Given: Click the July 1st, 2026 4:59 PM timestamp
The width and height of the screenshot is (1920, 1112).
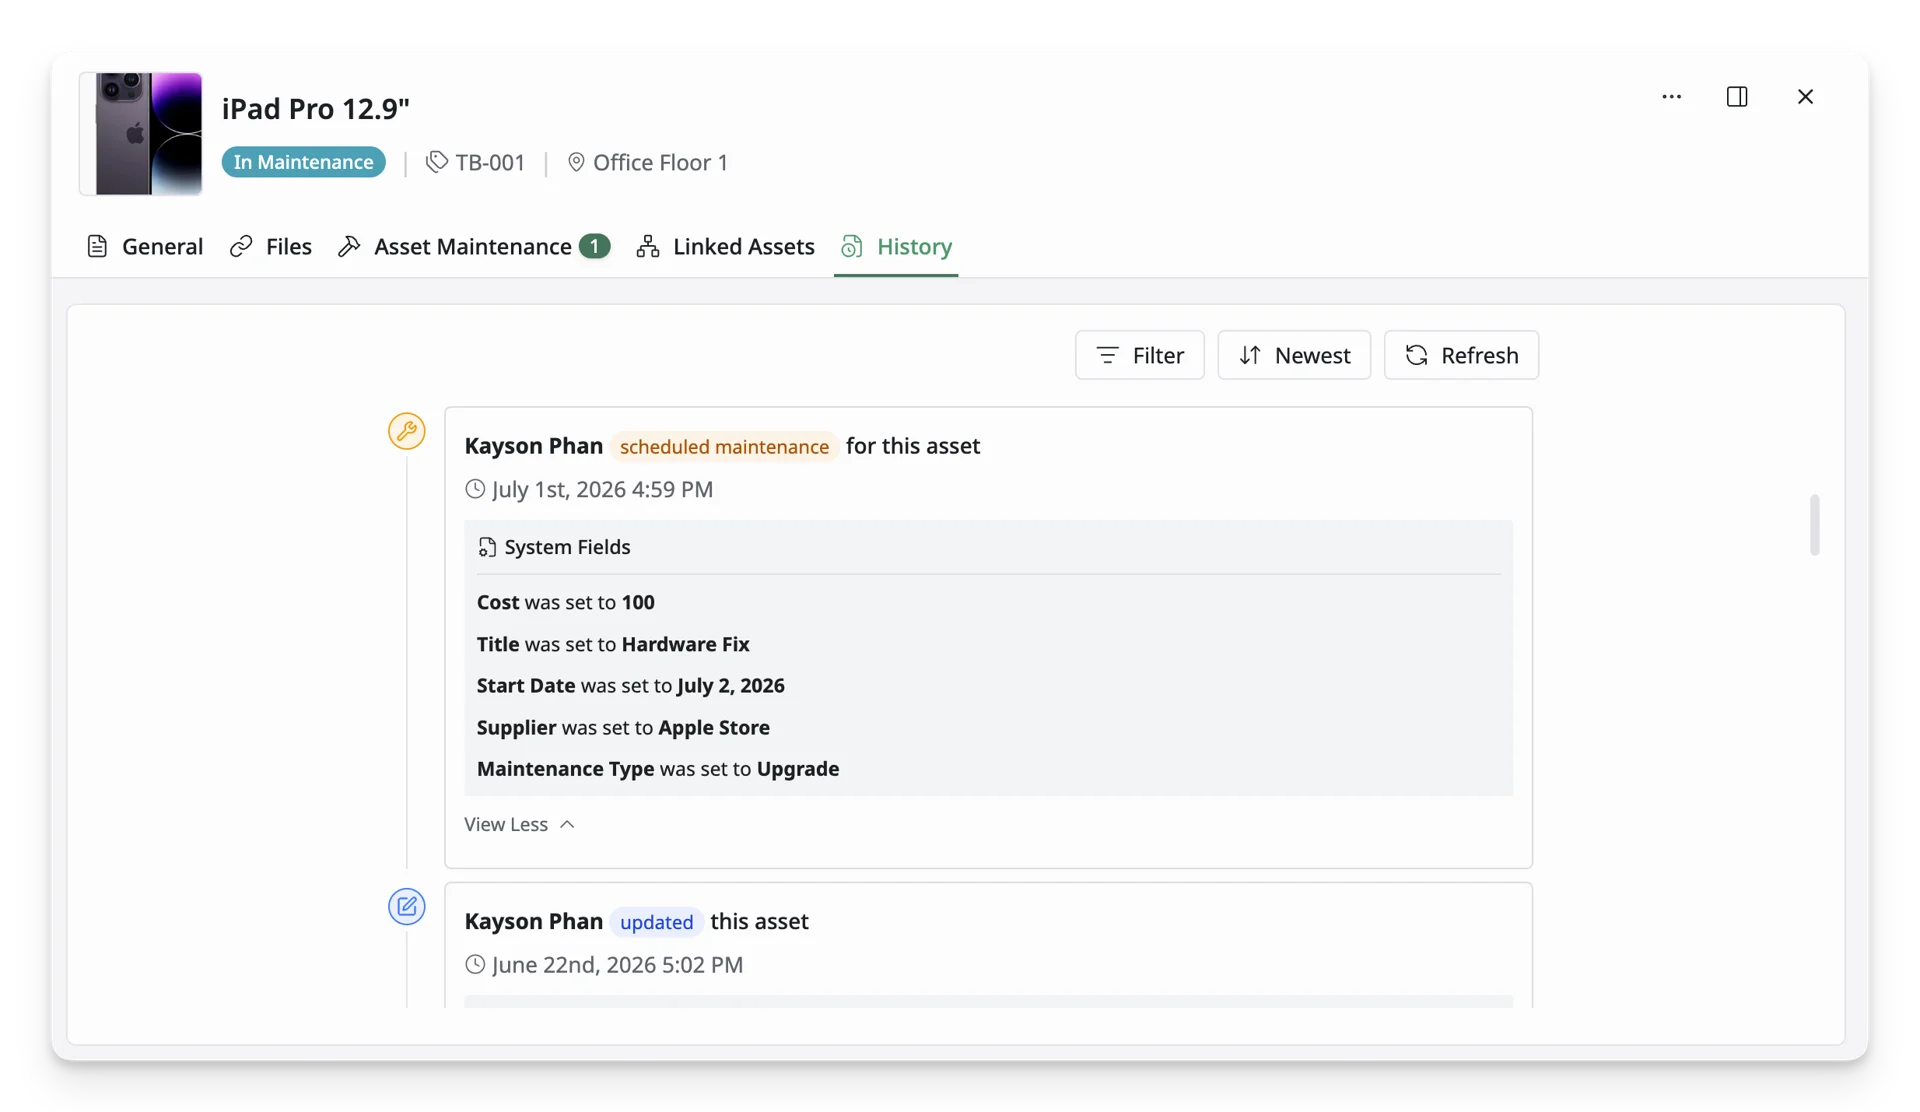Looking at the screenshot, I should tap(602, 489).
